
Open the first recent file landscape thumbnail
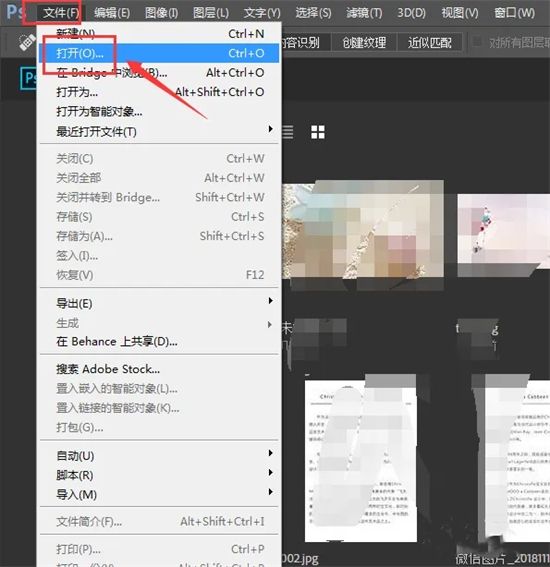[363, 229]
